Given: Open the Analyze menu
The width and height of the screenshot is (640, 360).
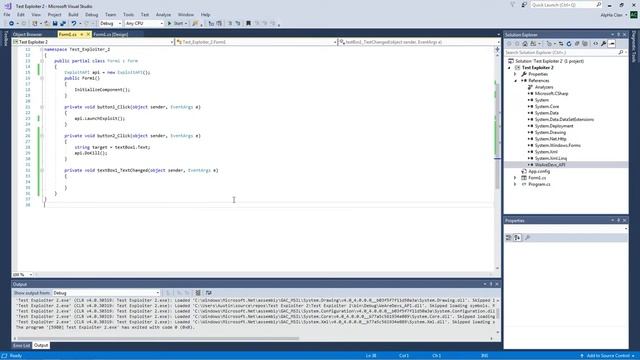Looking at the screenshot, I should tap(163, 15).
